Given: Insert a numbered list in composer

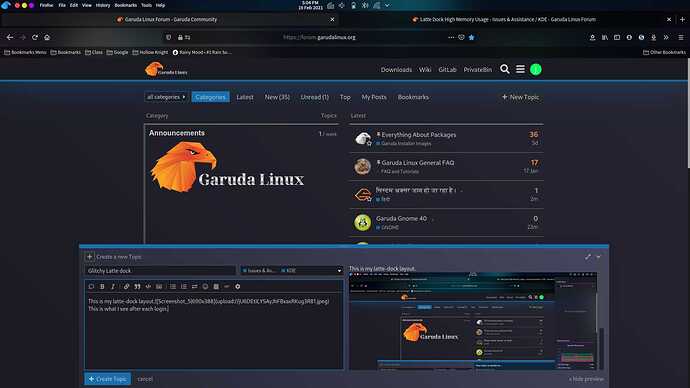Looking at the screenshot, I should point(184,286).
